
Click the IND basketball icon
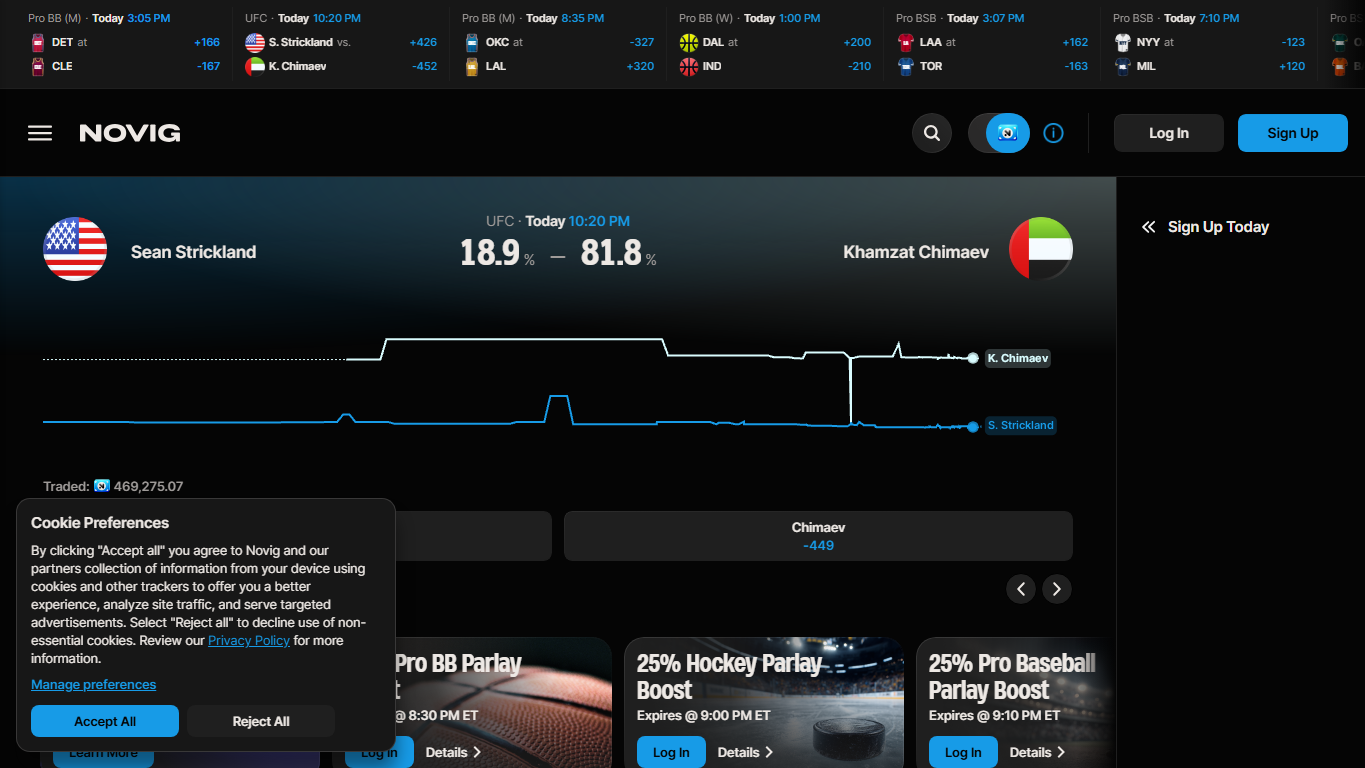[689, 66]
